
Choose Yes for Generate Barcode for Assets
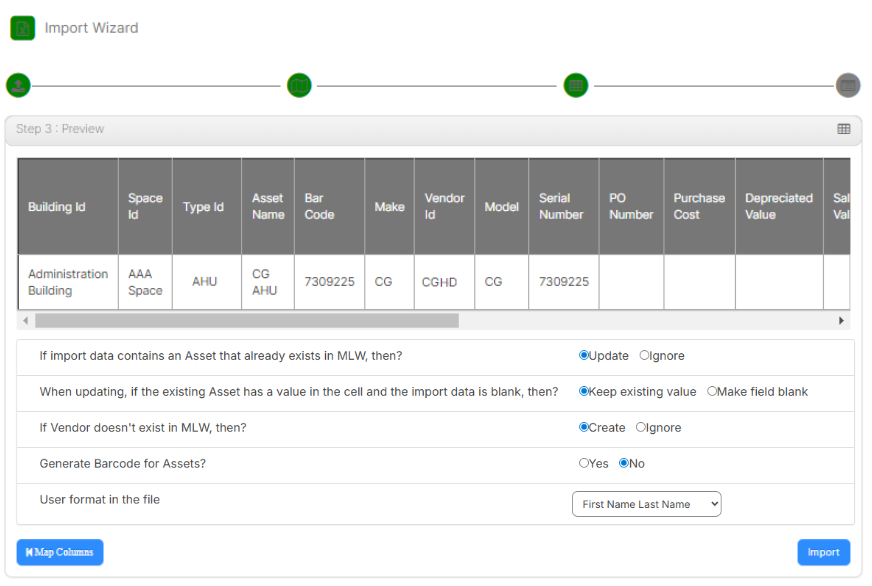[584, 464]
